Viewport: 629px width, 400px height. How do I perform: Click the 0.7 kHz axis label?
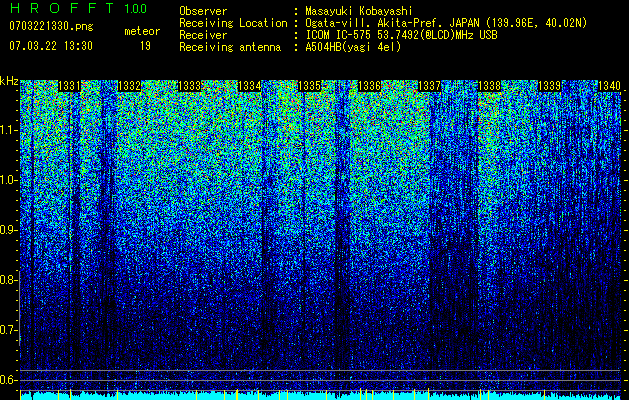point(8,330)
